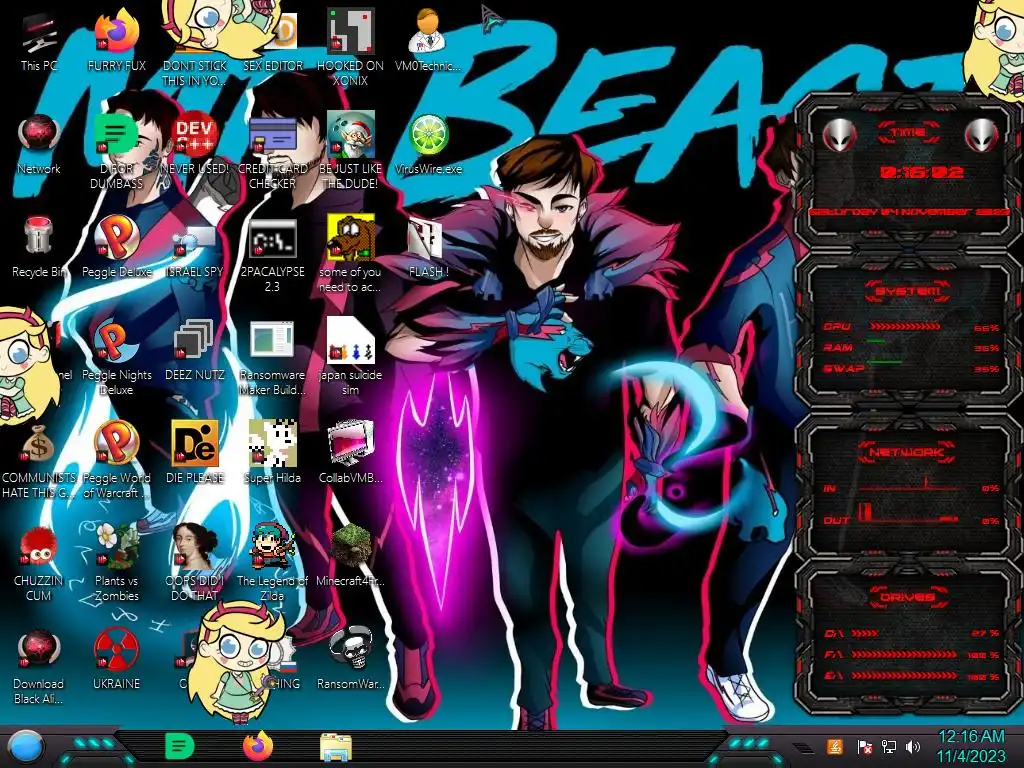Launch Peggle Deluxe shortcut

(x=117, y=247)
